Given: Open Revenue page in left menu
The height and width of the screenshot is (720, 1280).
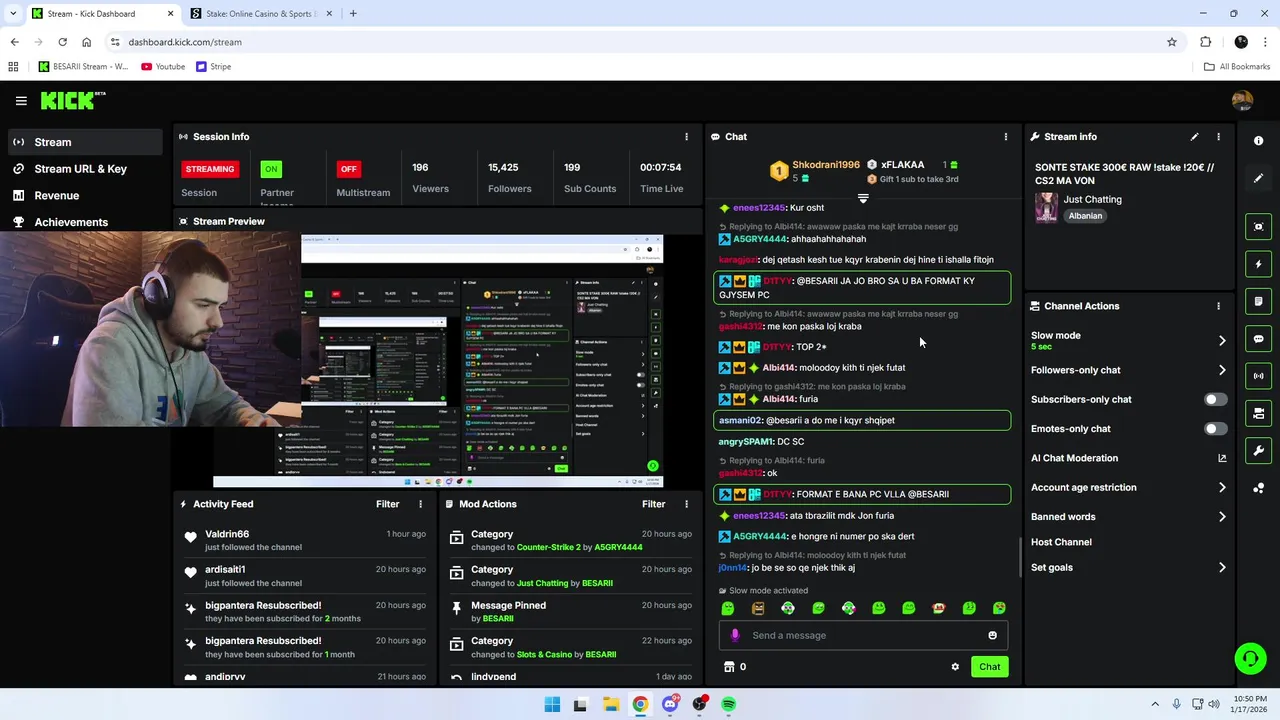Looking at the screenshot, I should [x=84, y=196].
